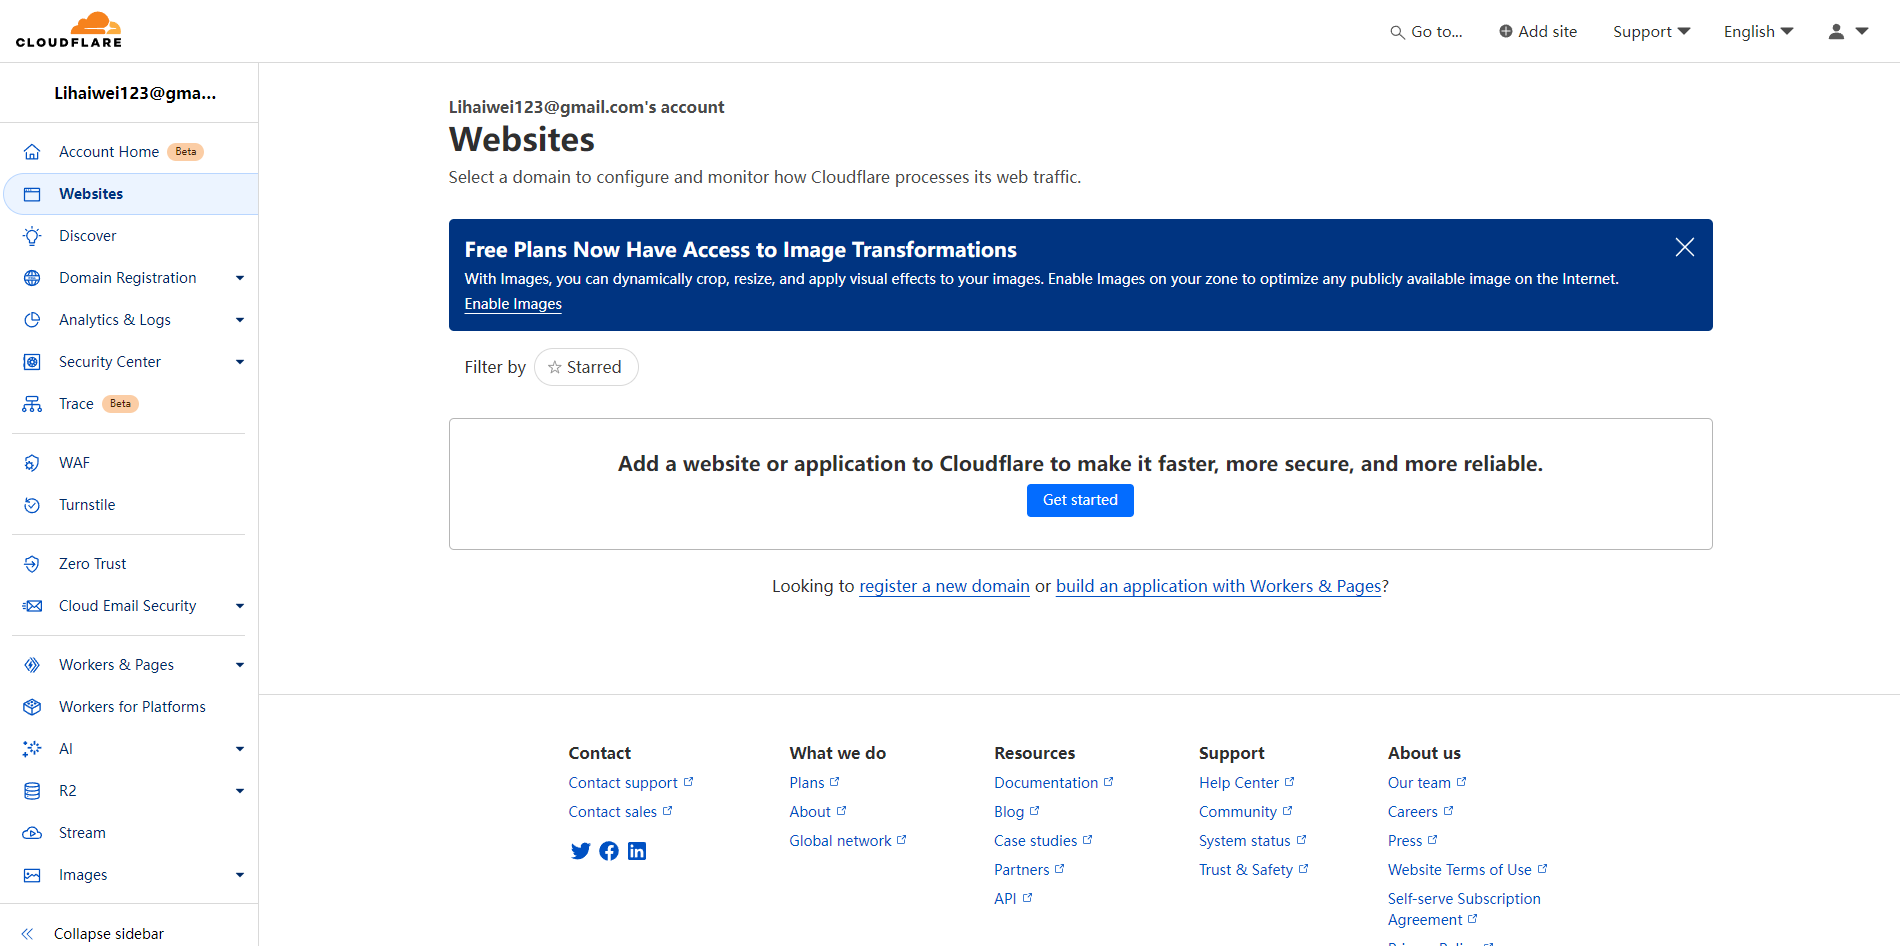This screenshot has height=946, width=1900.
Task: Open the Facebook social icon
Action: [x=609, y=851]
